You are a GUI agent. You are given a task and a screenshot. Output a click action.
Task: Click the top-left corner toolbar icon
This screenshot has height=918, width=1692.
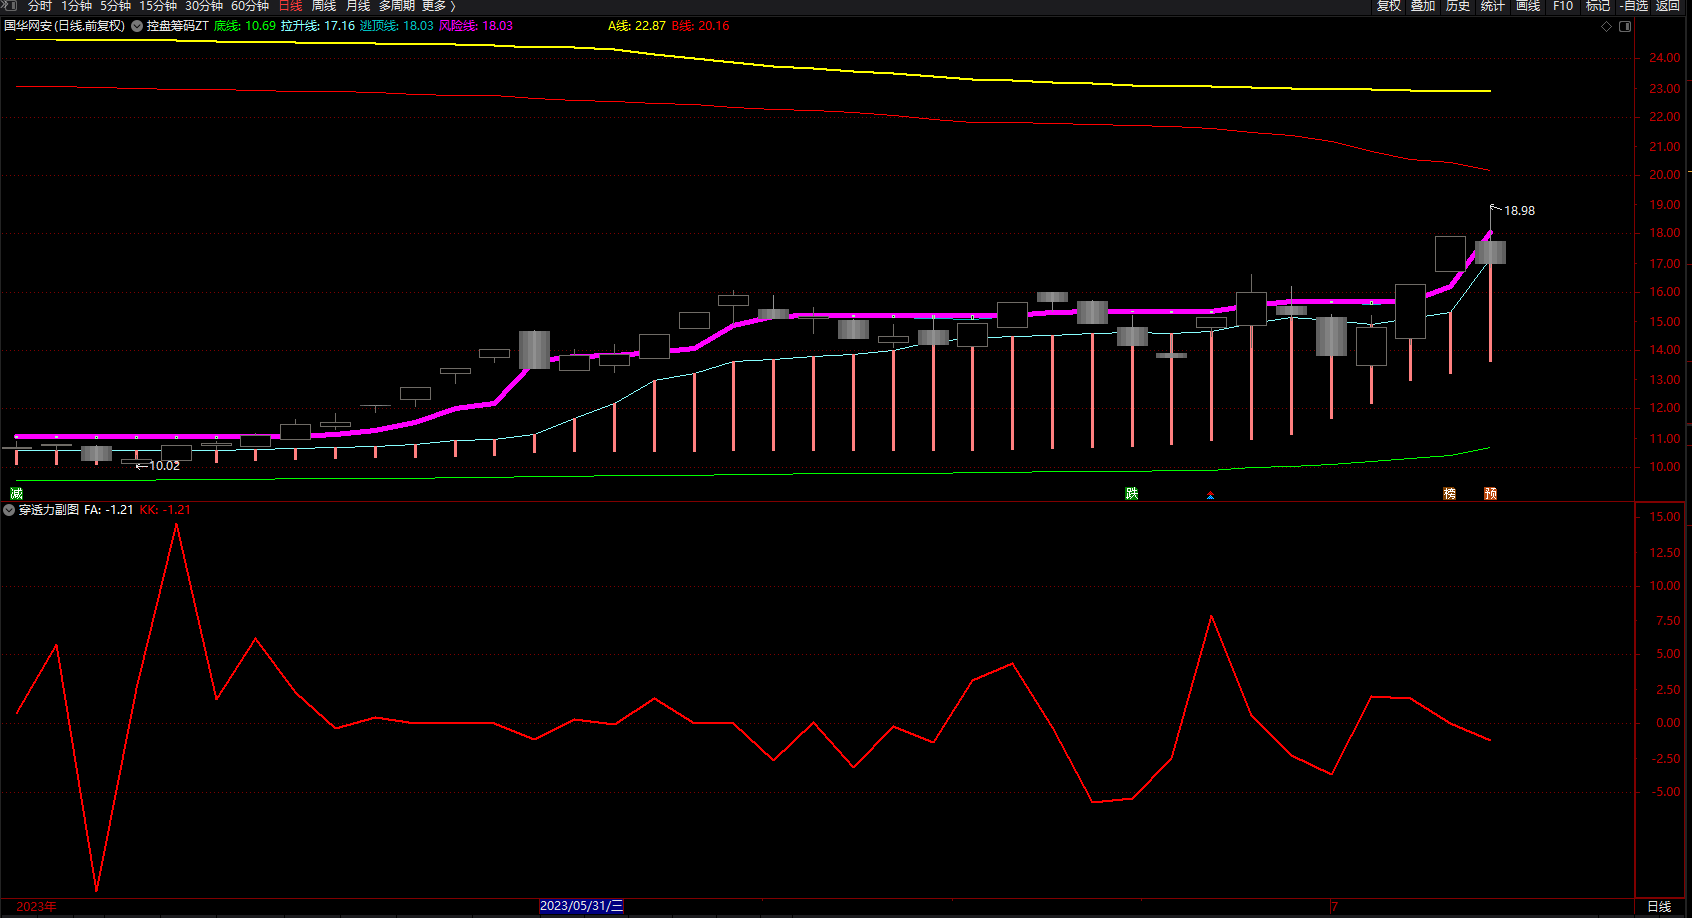(9, 6)
